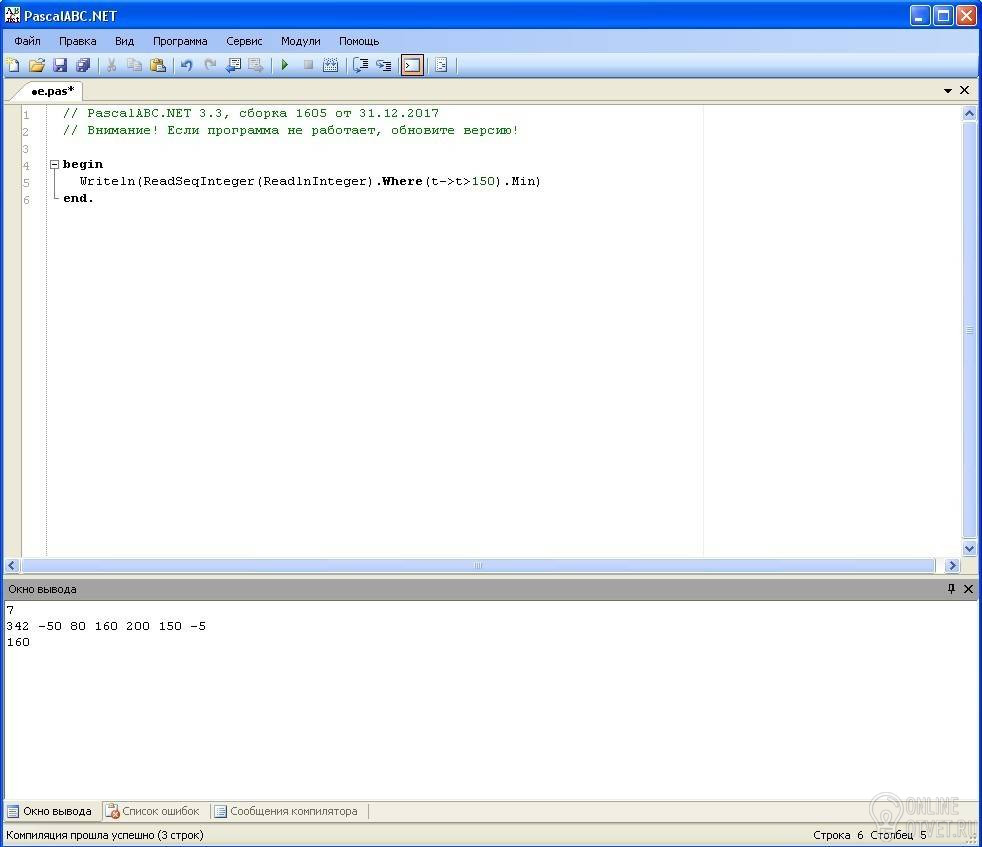The image size is (982, 847).
Task: Paste from clipboard using toolbar icon
Action: tap(158, 65)
